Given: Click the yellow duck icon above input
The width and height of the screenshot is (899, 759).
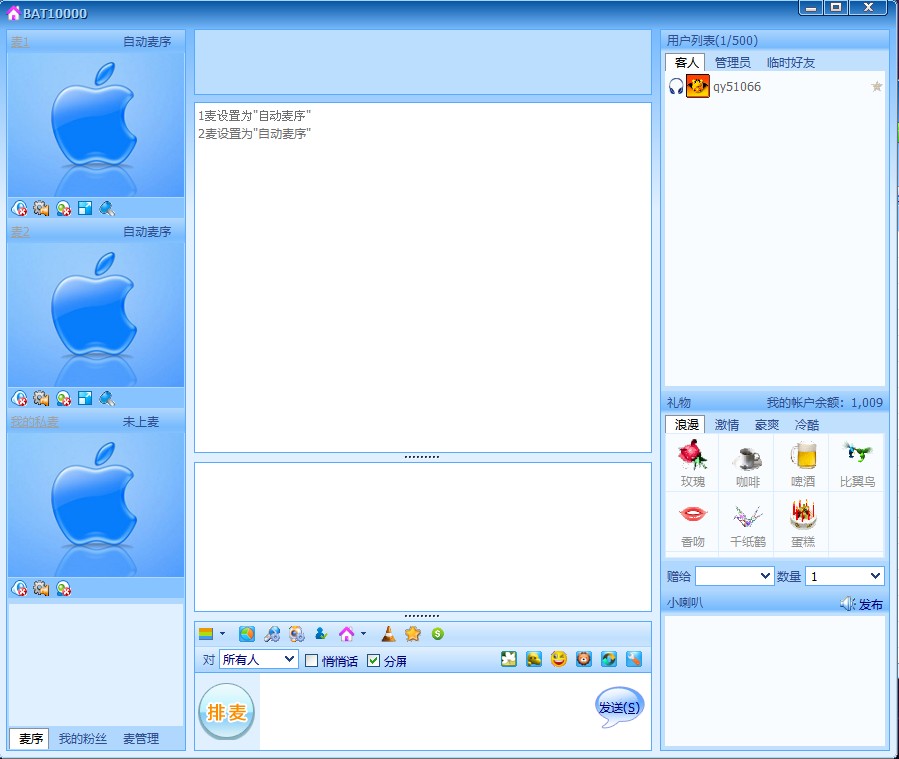Looking at the screenshot, I should [534, 659].
